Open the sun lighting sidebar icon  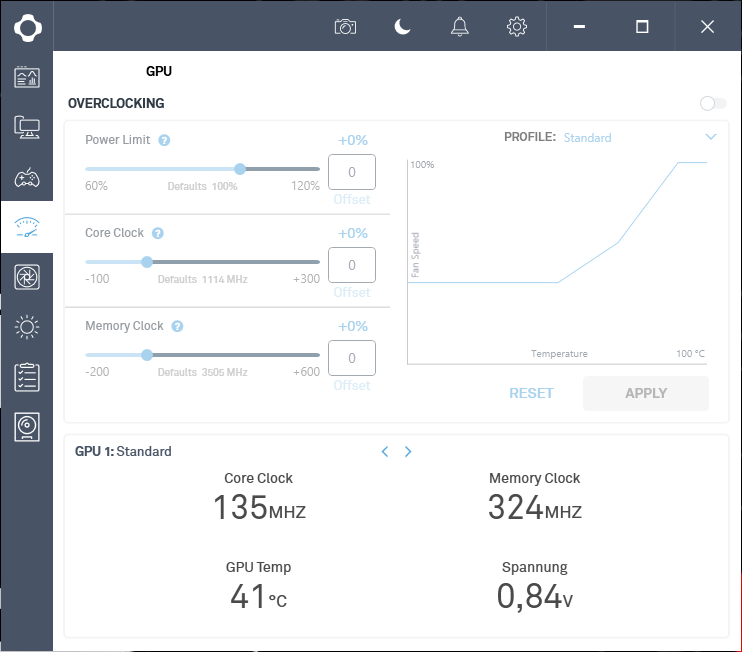pos(27,327)
